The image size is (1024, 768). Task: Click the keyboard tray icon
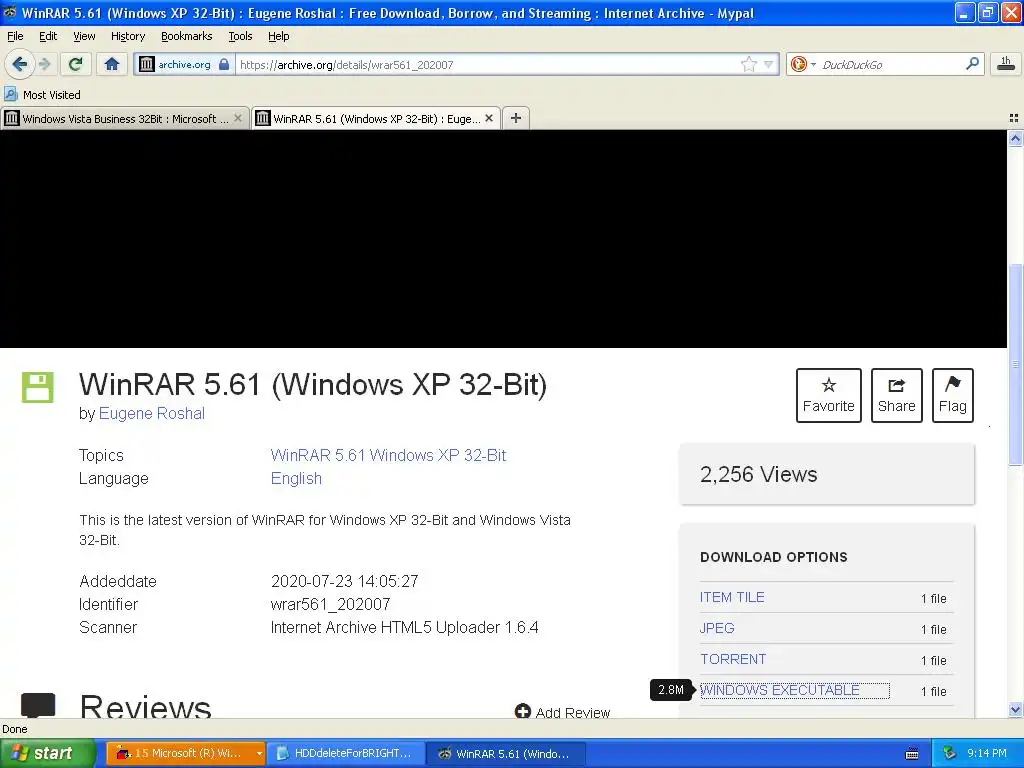pos(912,754)
